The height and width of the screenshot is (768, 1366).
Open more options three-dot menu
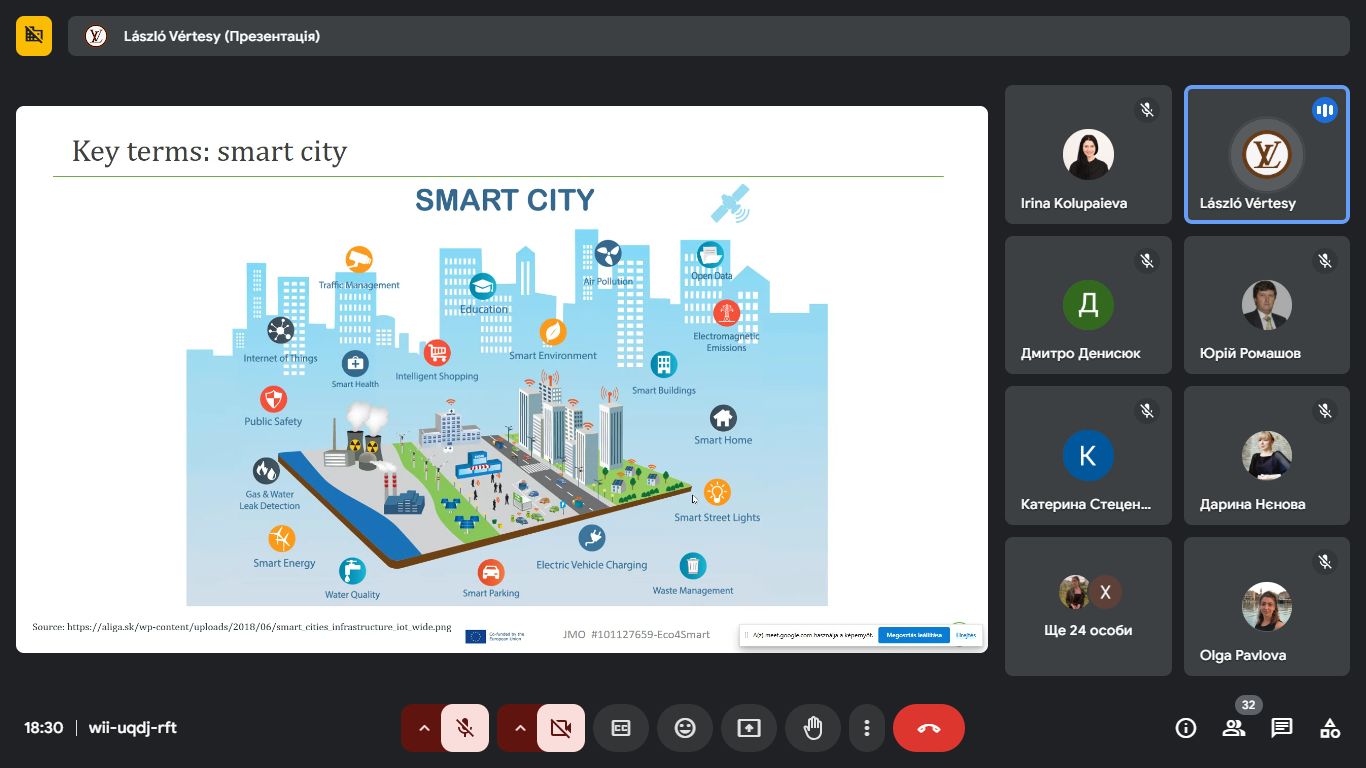pos(867,728)
